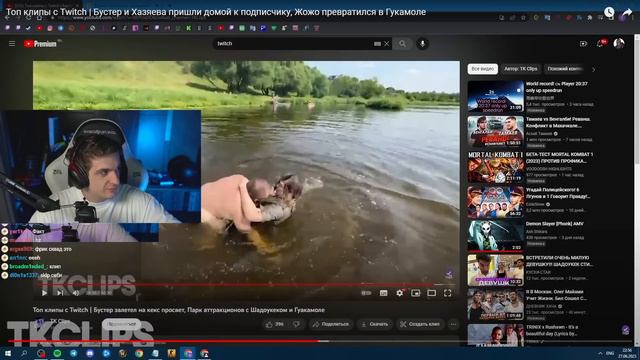Image resolution: width=640 pixels, height=360 pixels.
Task: Seek on the inner player's red progress bar
Action: [246, 284]
